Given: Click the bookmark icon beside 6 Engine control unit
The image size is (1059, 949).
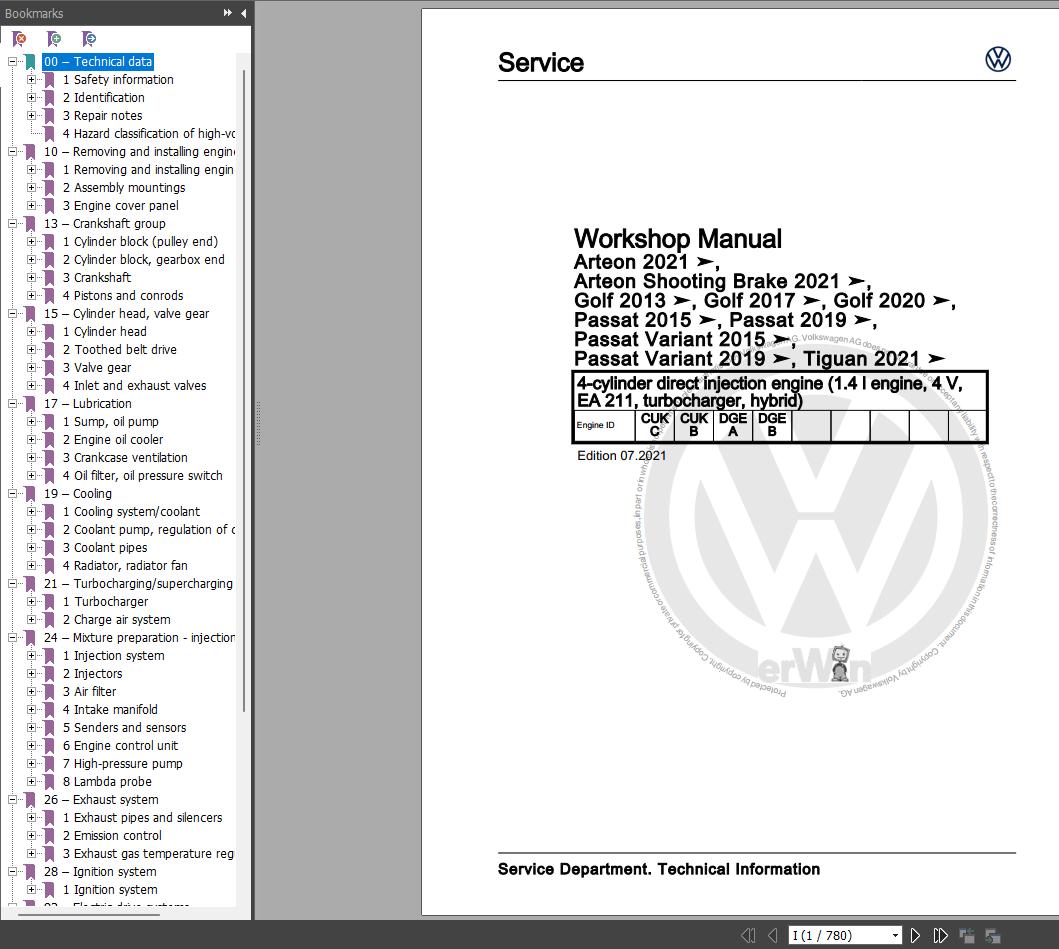Looking at the screenshot, I should [49, 746].
